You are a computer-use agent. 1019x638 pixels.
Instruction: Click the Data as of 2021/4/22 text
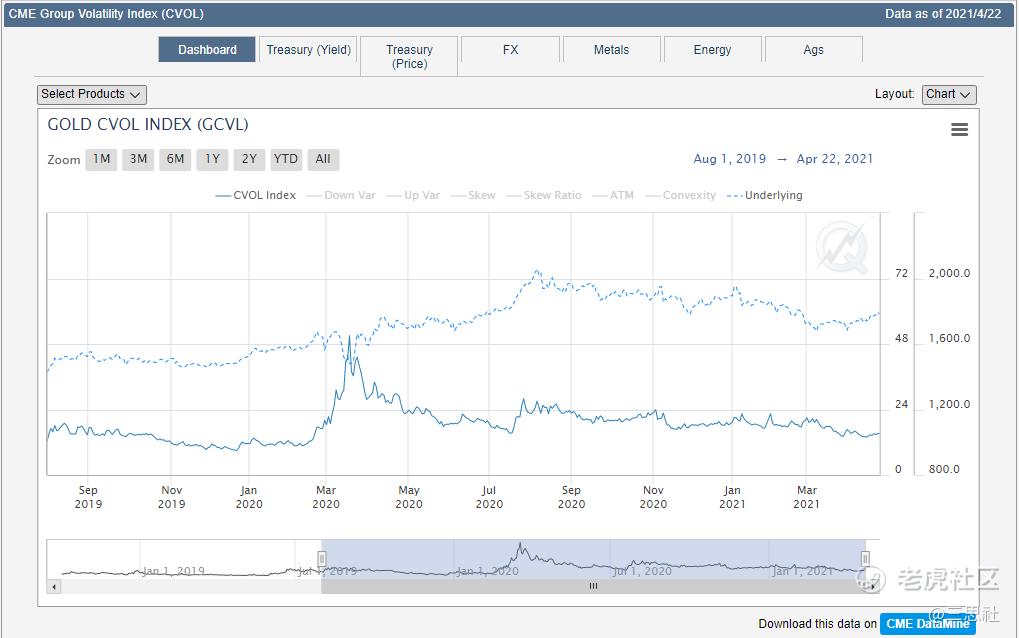click(943, 14)
